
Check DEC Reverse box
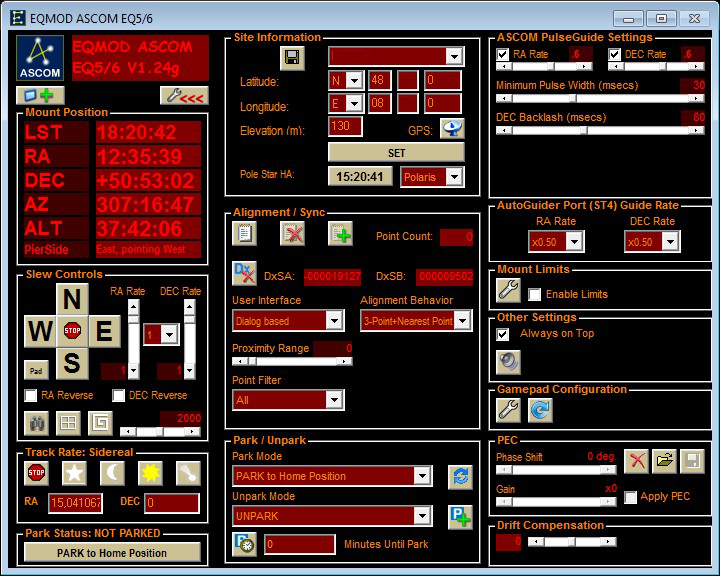pyautogui.click(x=118, y=395)
